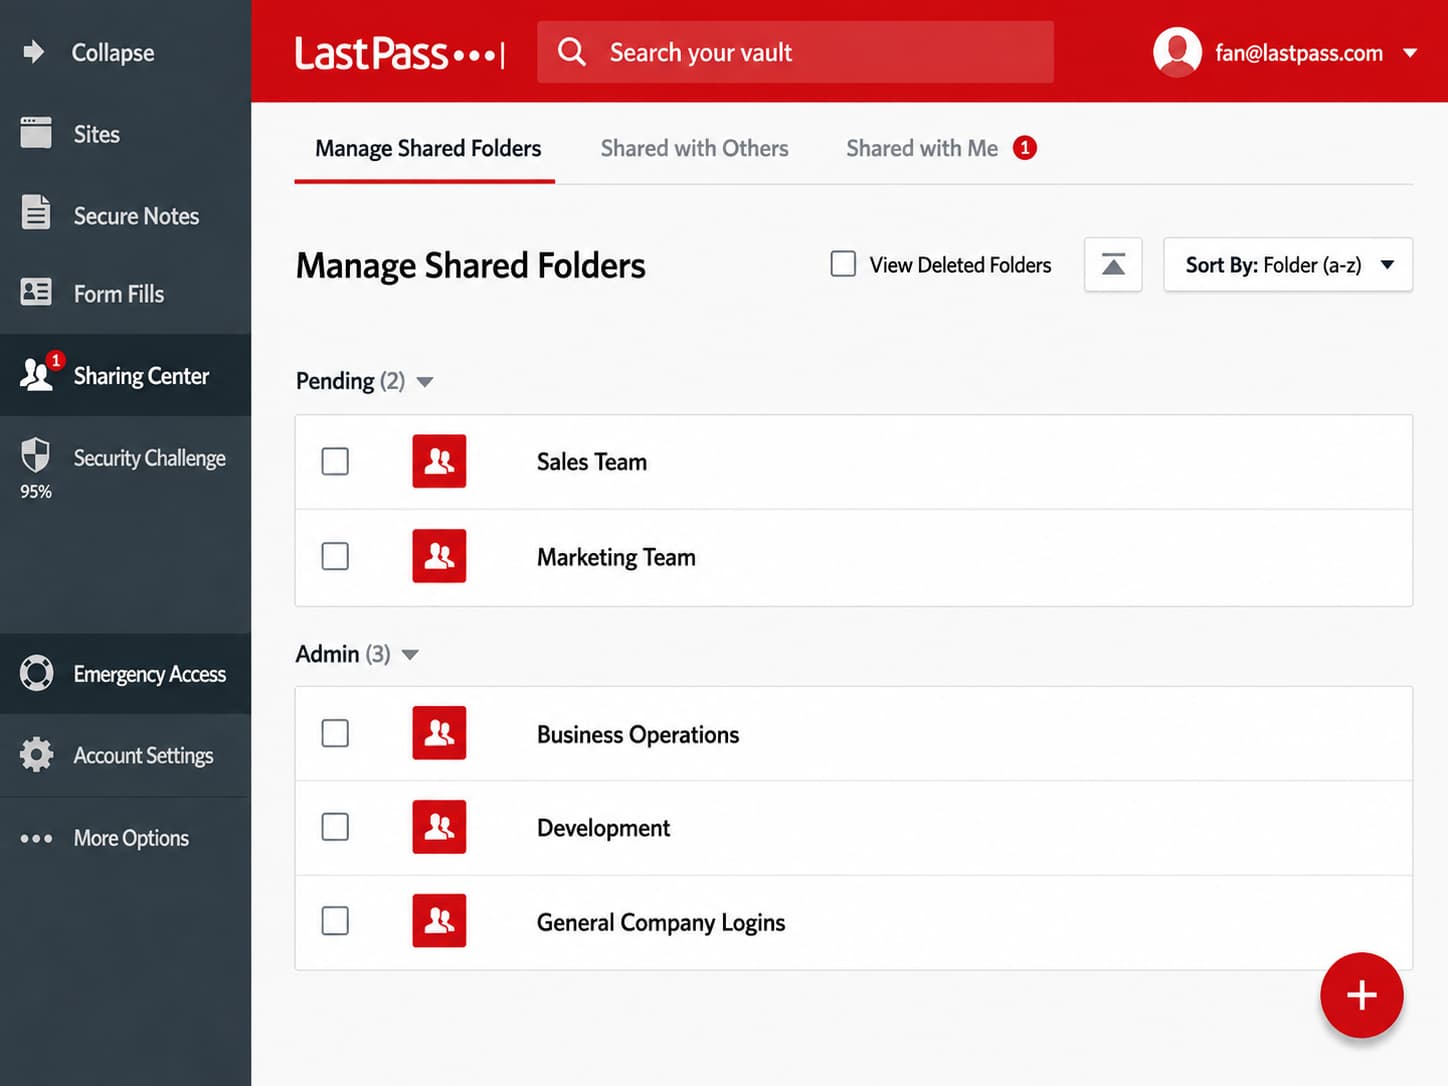The image size is (1448, 1086).
Task: Tick the General Company Logins checkbox
Action: (x=335, y=920)
